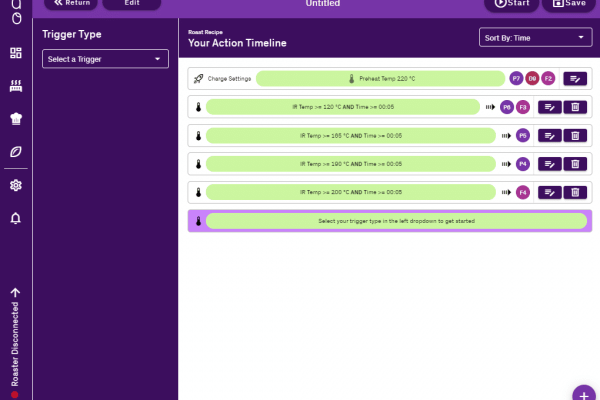Click the P7 badge on Charge Settings
Image resolution: width=600 pixels, height=400 pixels.
pos(516,78)
